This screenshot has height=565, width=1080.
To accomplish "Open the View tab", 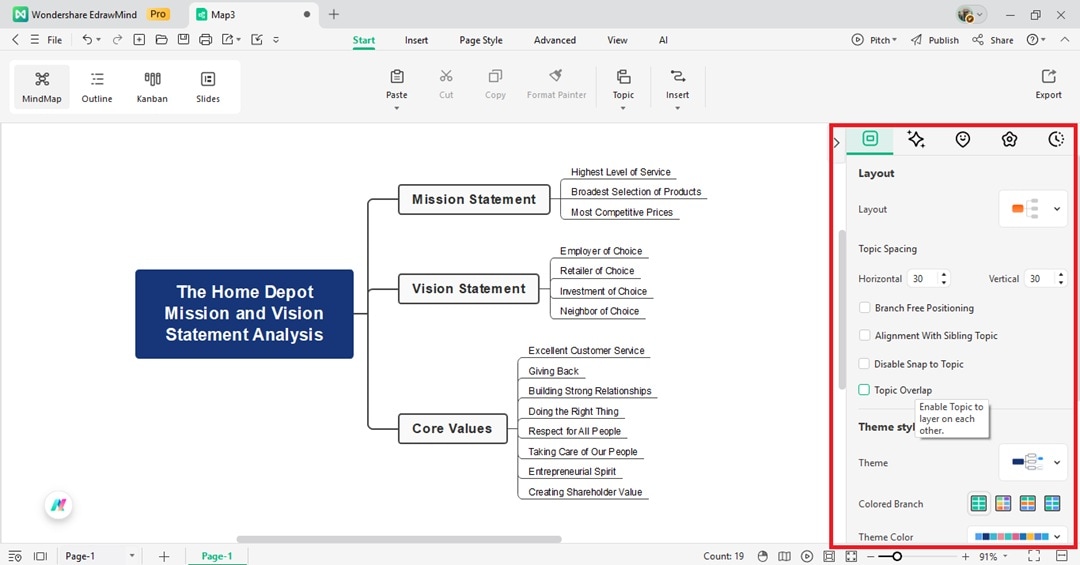I will point(617,40).
